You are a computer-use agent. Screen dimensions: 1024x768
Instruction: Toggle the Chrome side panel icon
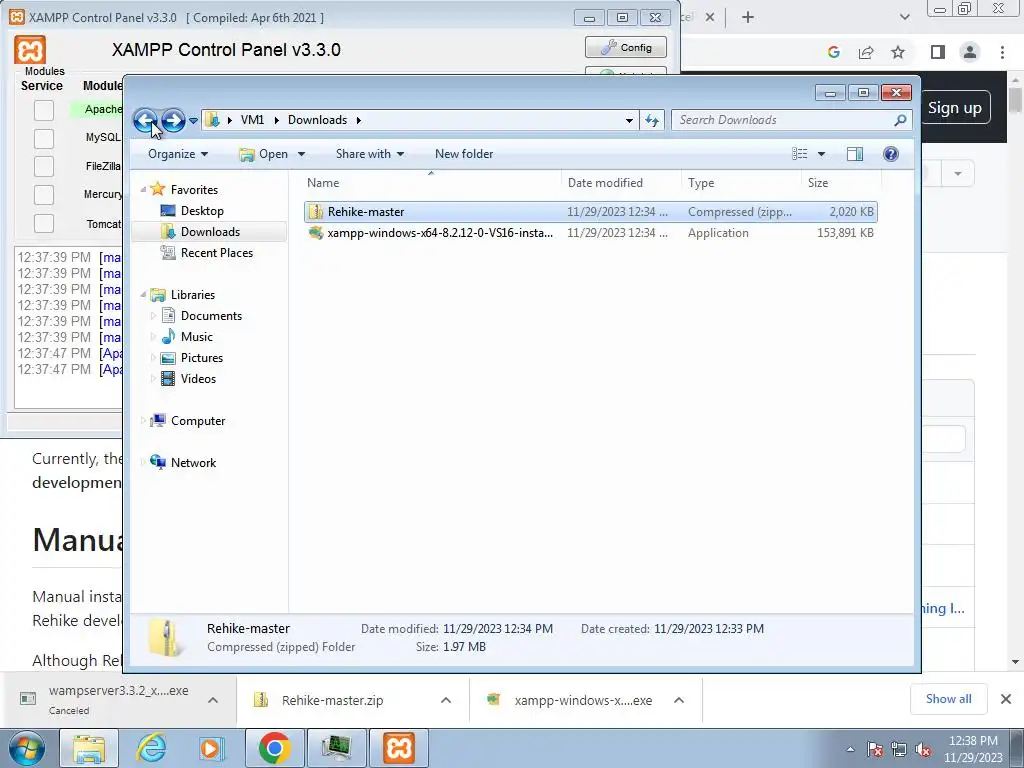point(938,52)
